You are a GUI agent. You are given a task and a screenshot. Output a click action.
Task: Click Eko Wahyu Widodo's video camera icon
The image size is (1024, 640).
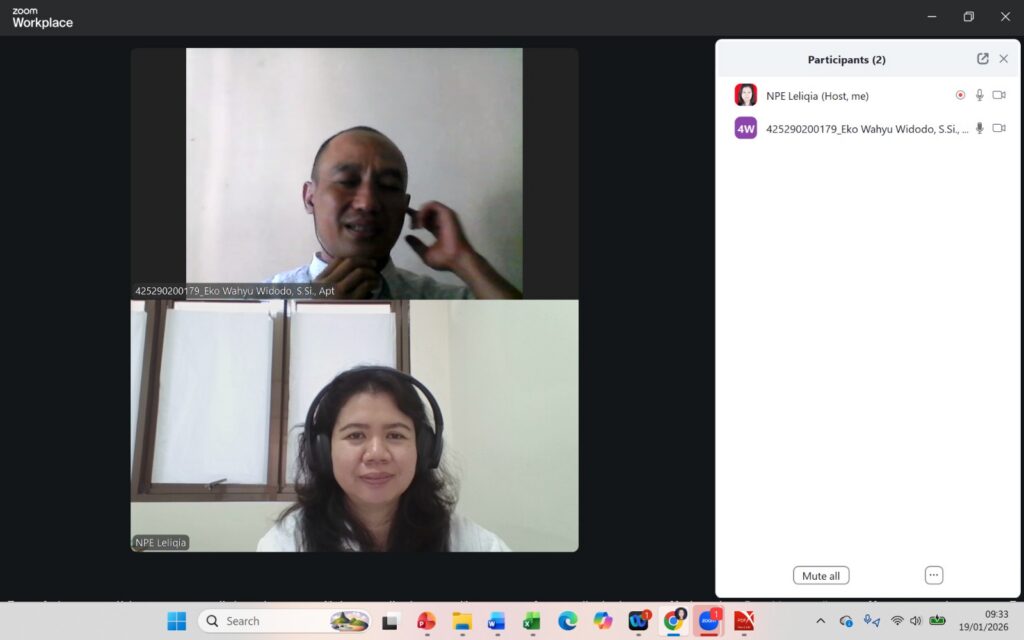(x=998, y=128)
